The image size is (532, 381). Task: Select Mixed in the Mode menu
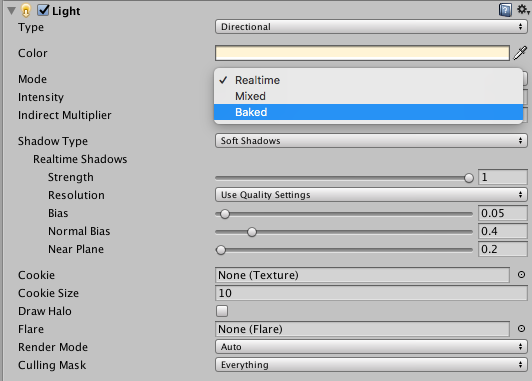click(368, 96)
